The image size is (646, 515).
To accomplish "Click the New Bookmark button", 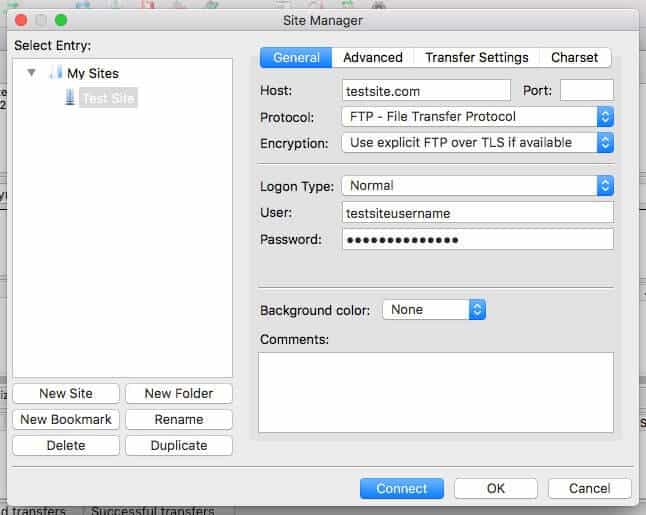I will 66,419.
